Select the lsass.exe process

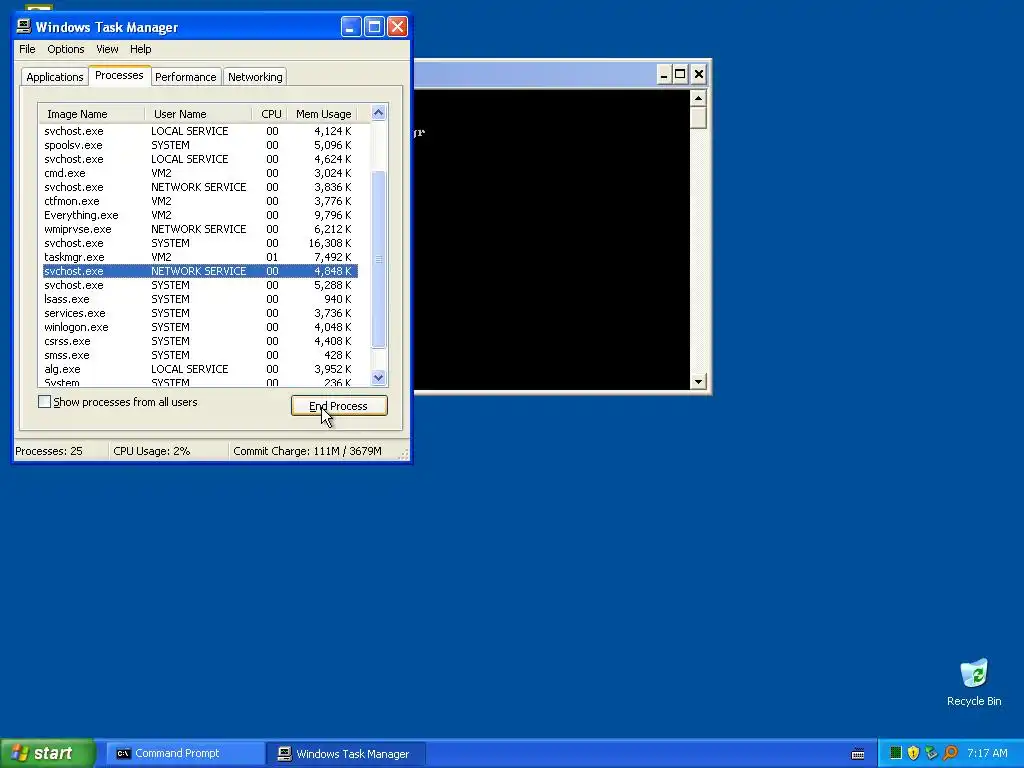[200, 299]
